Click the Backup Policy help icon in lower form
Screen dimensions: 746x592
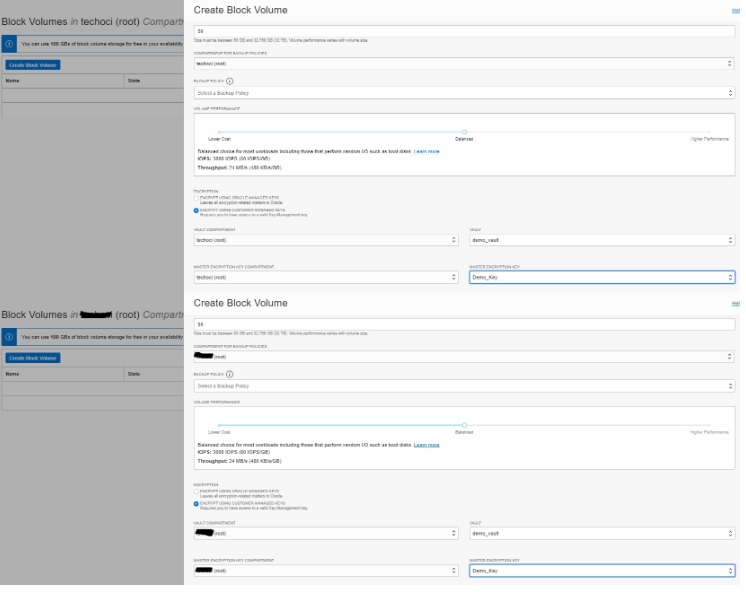(229, 373)
